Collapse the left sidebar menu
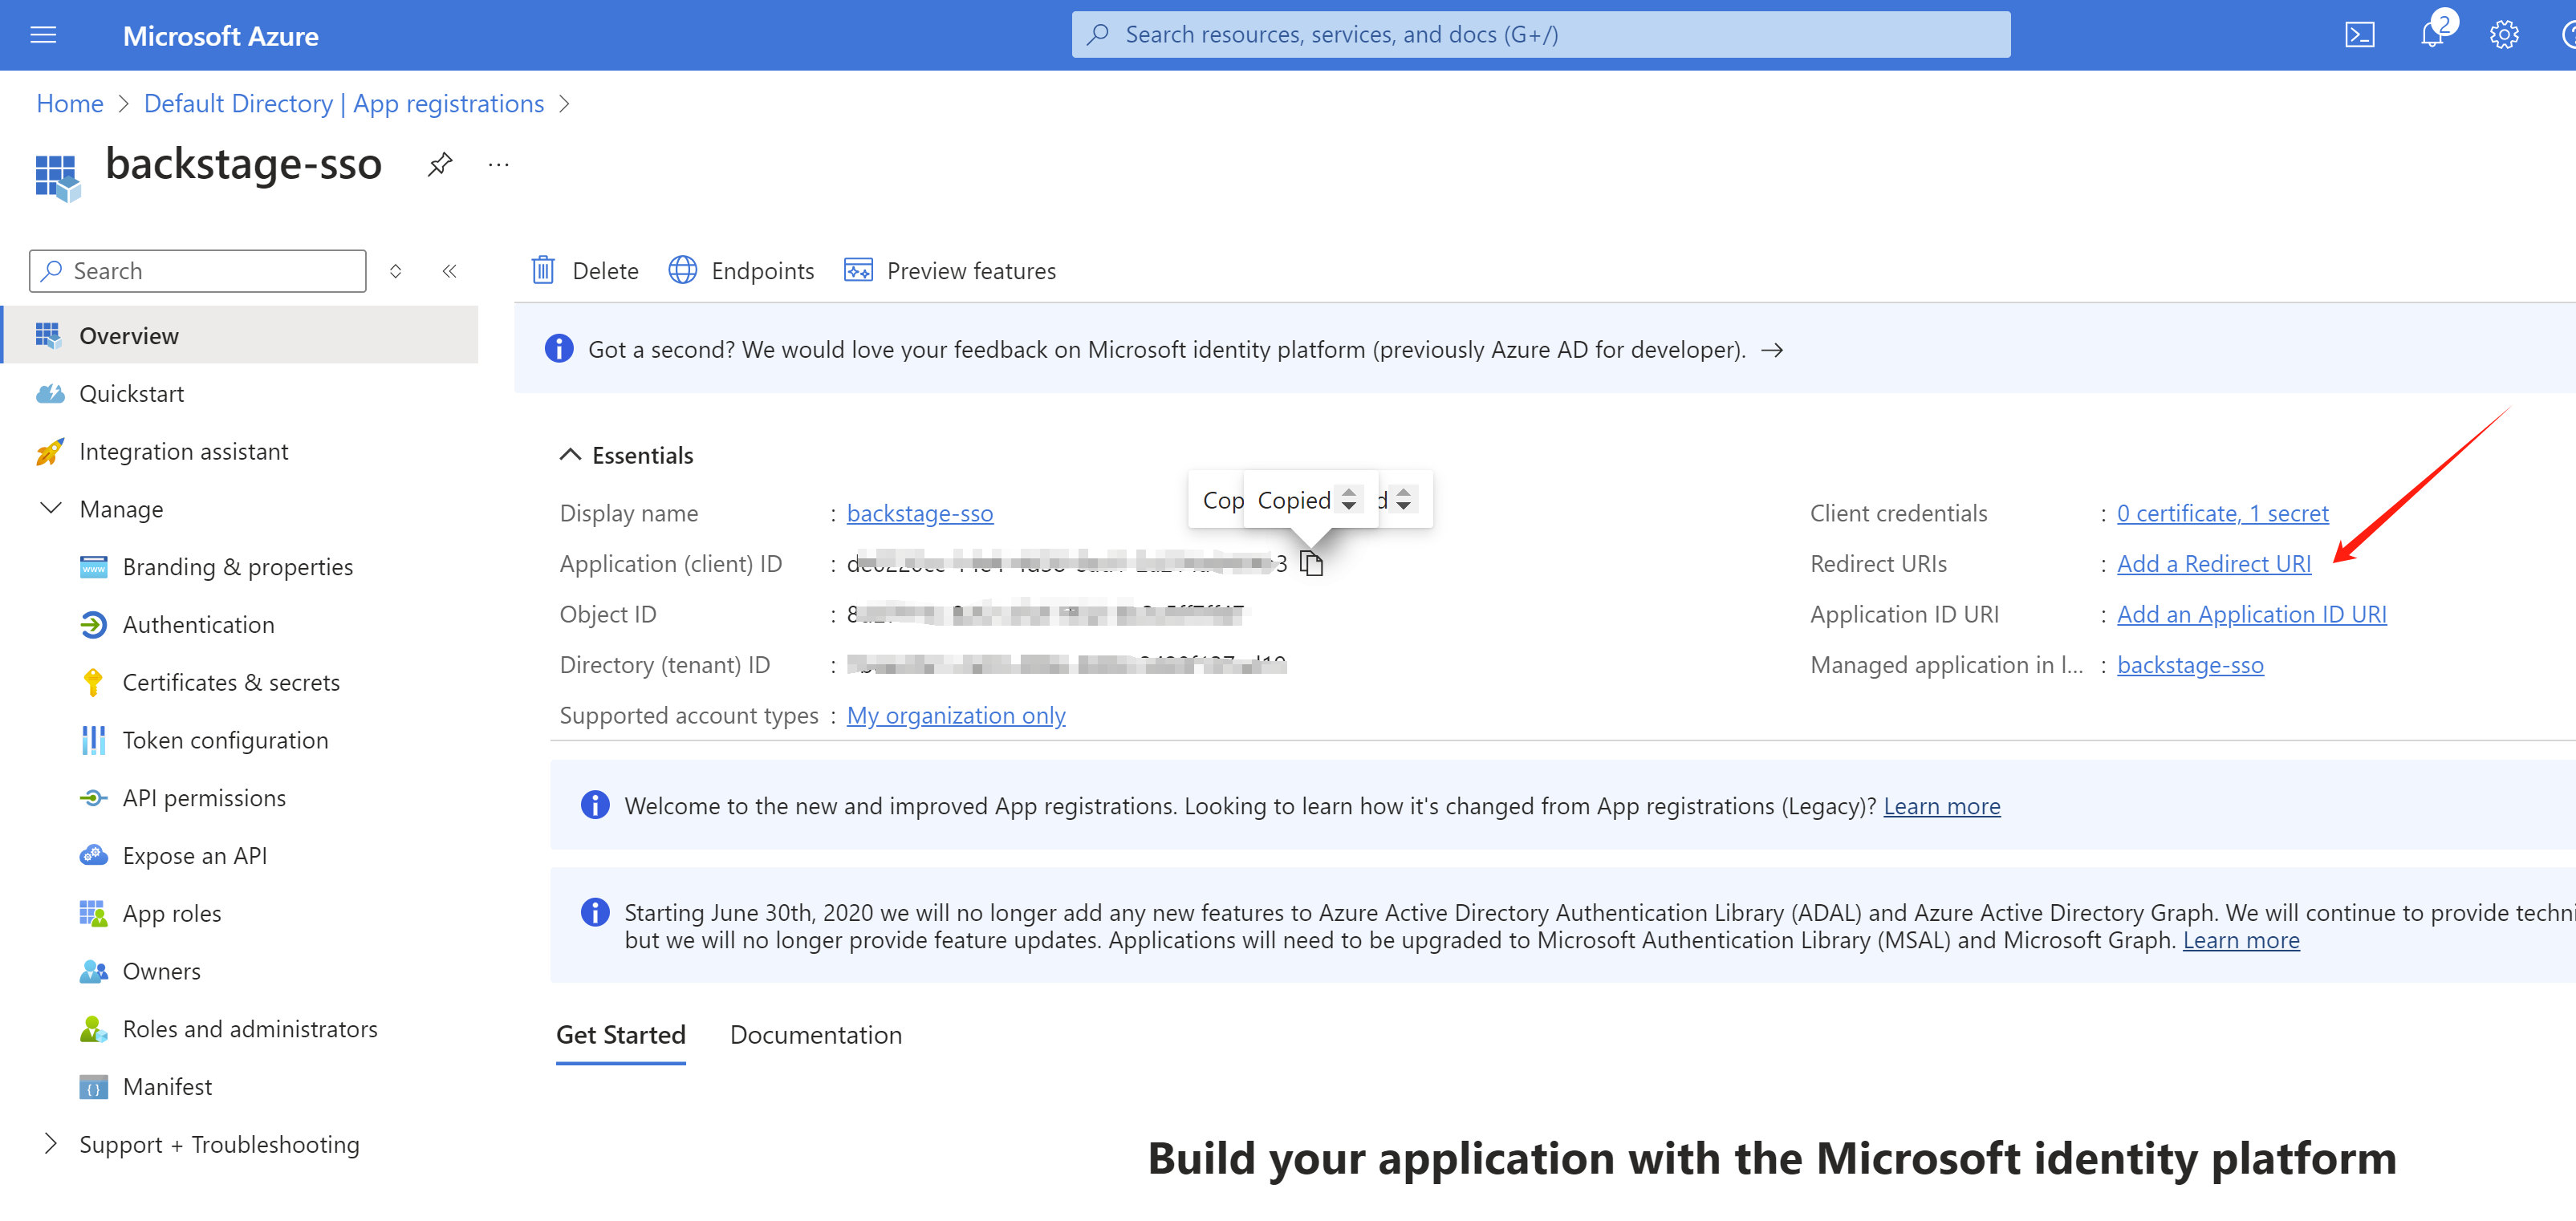Image resolution: width=2576 pixels, height=1221 pixels. [450, 271]
